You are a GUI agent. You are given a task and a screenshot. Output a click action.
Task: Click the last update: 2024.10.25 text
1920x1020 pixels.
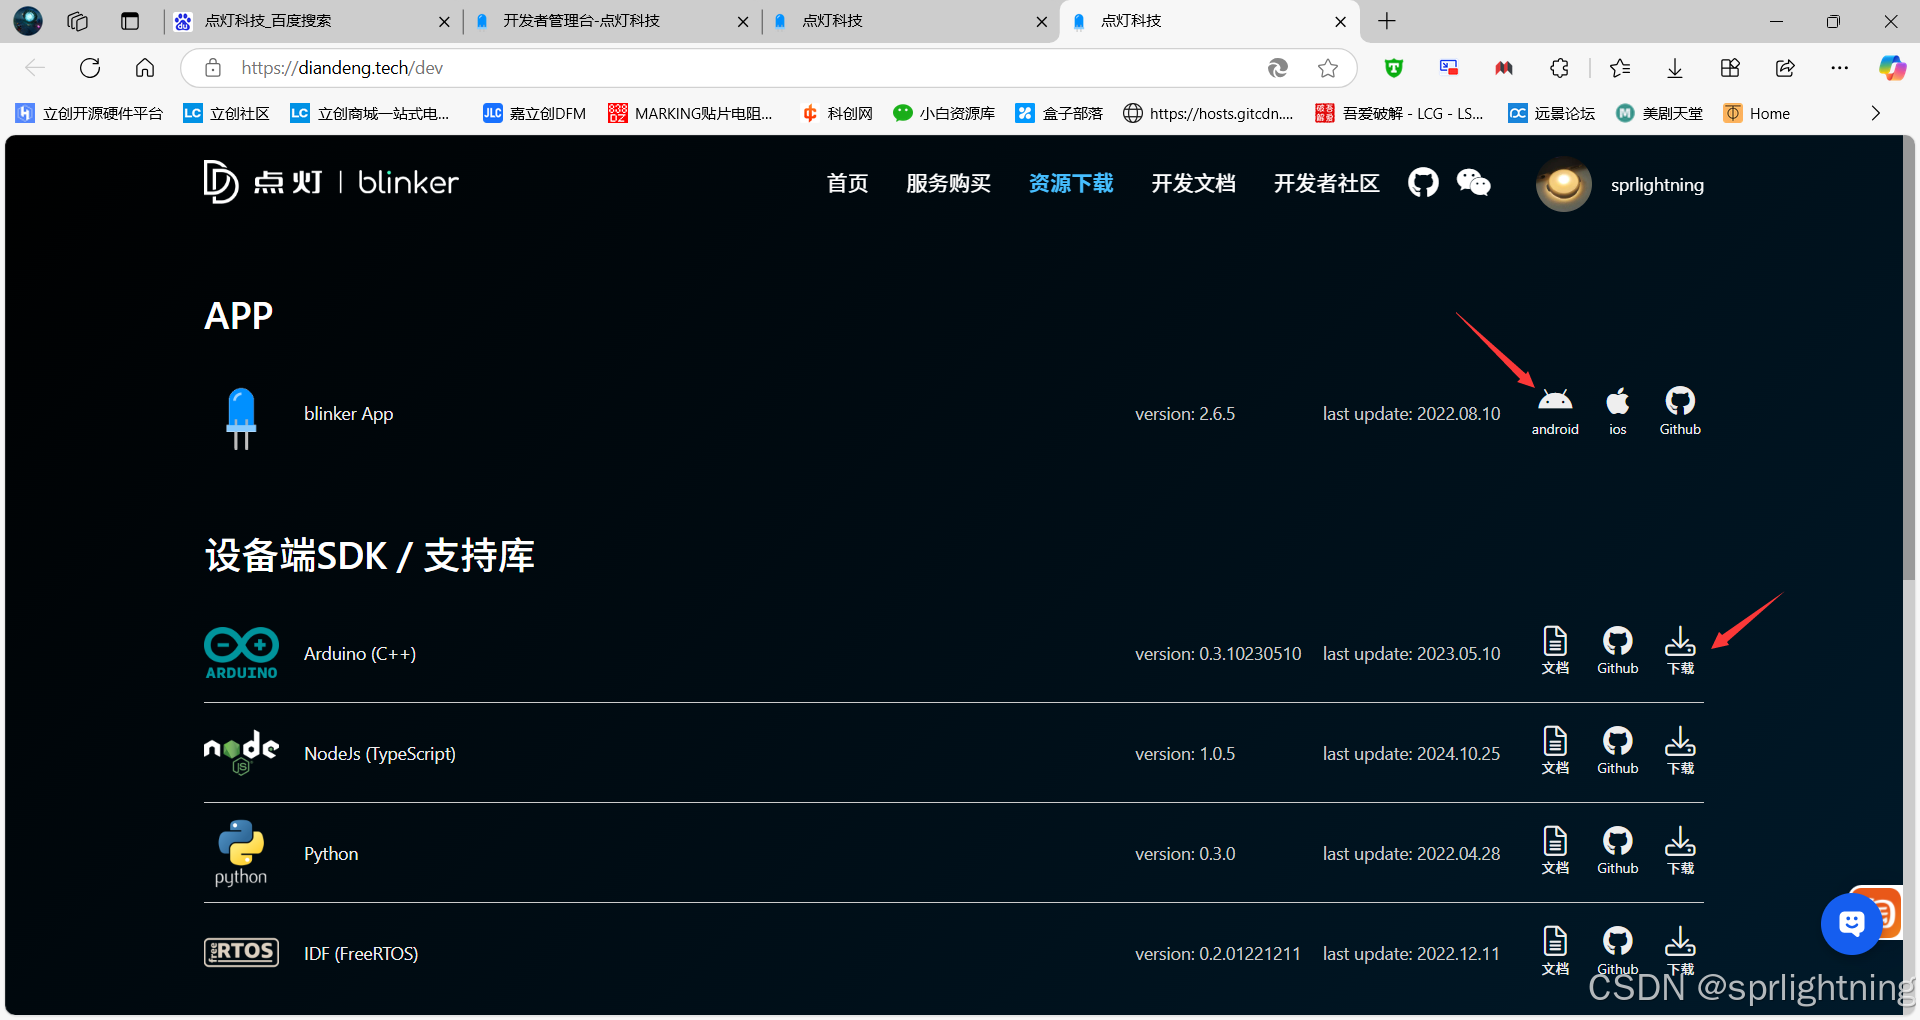point(1411,753)
